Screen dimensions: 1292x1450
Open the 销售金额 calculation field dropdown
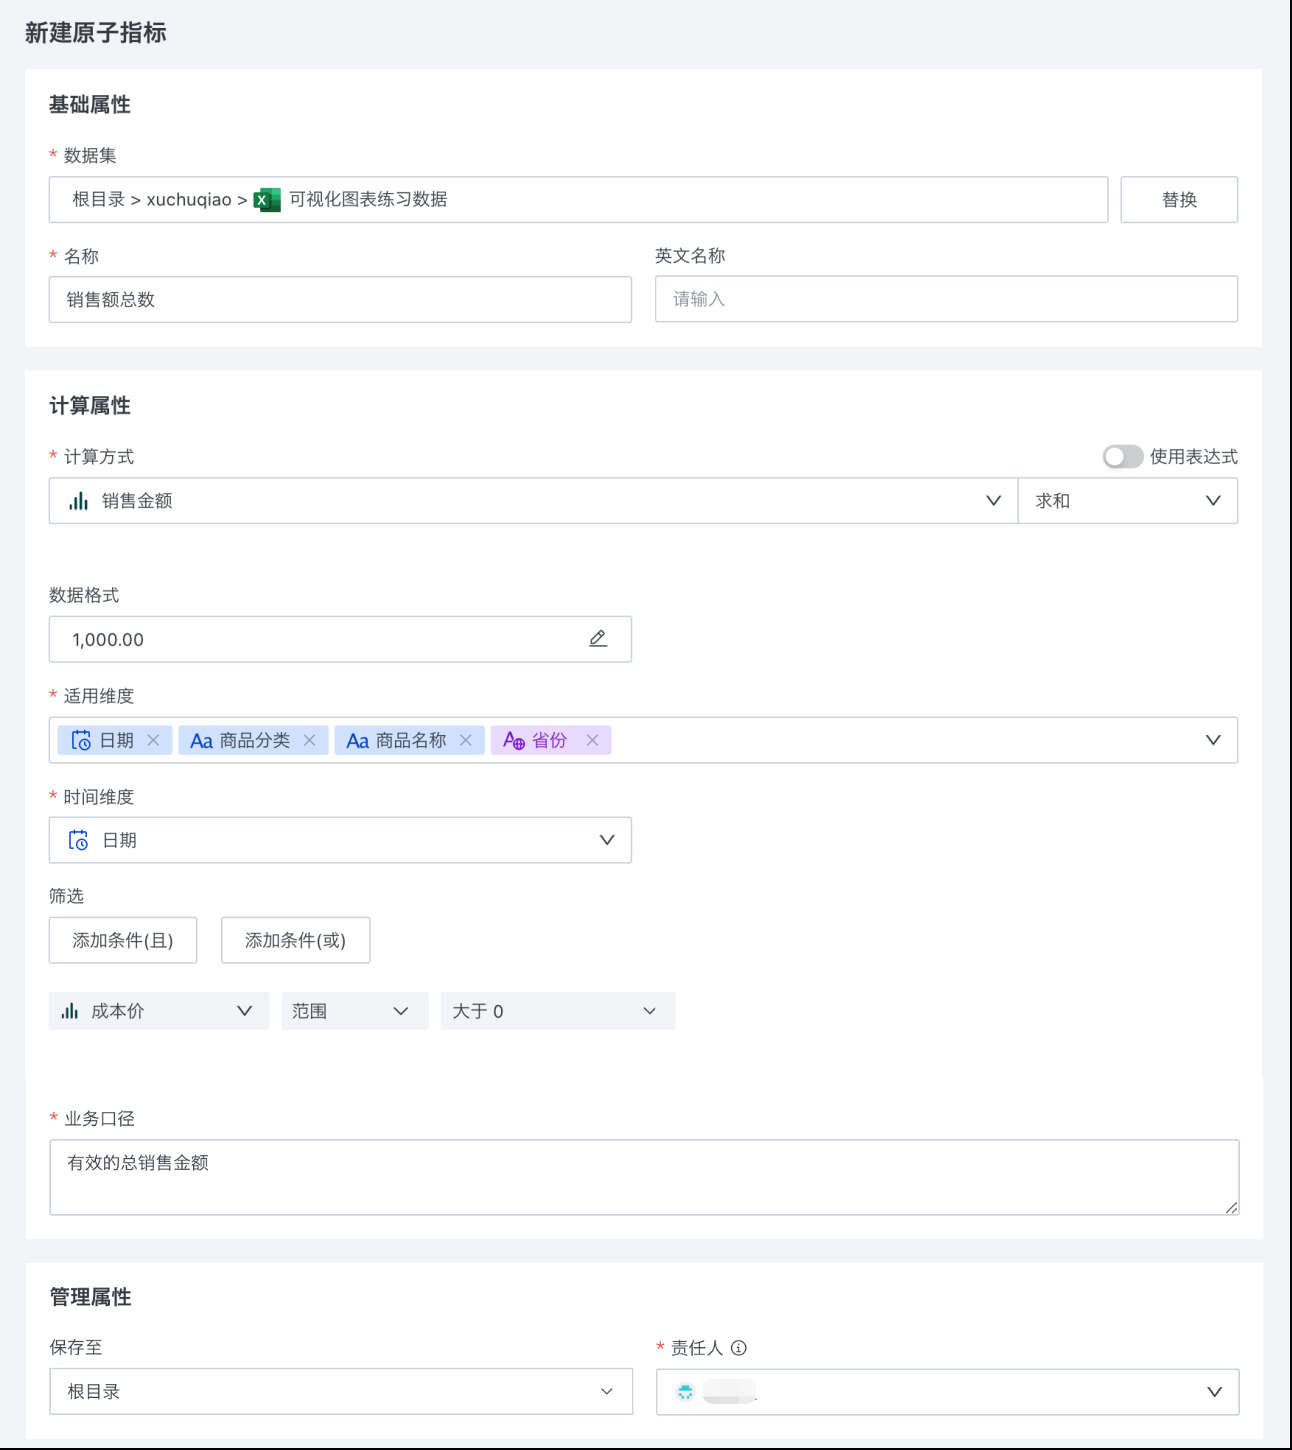[x=532, y=501]
